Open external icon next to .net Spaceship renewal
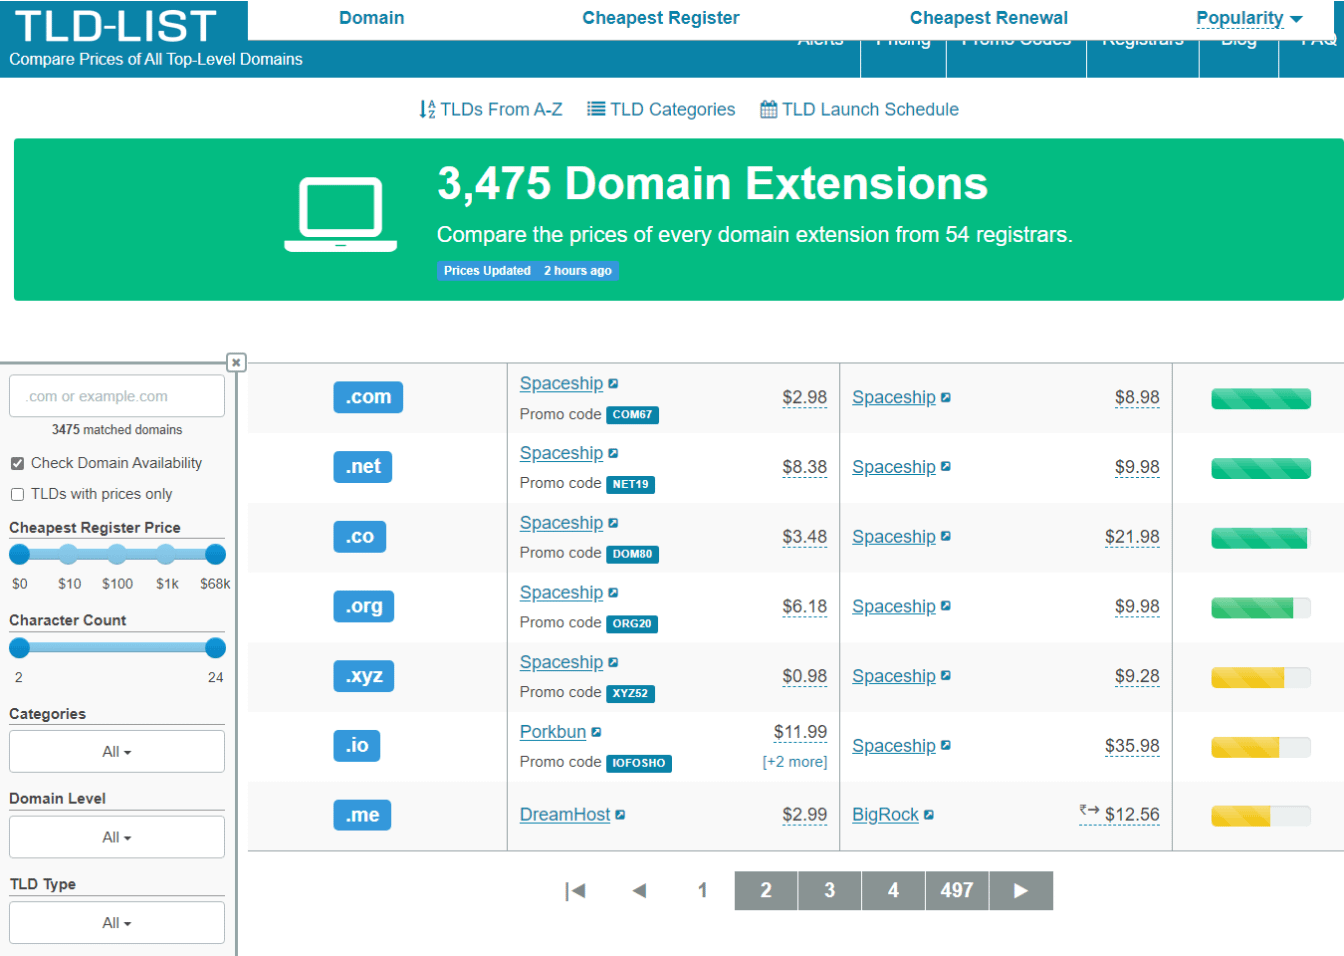Screen dimensions: 1344x956 (946, 467)
